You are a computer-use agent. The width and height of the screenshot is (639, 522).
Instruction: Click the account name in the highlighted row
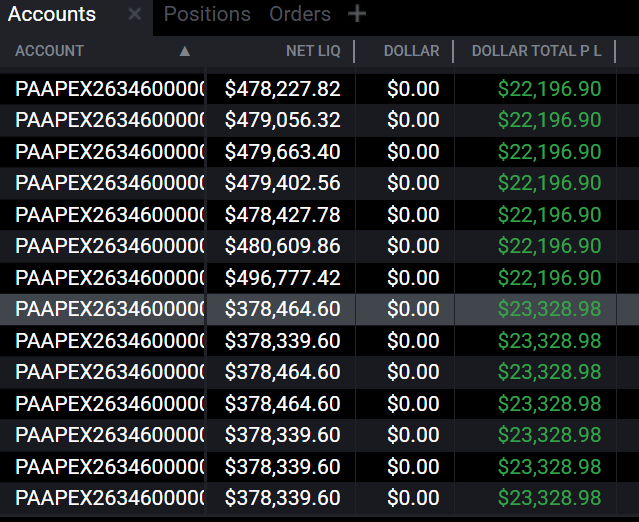pos(110,309)
